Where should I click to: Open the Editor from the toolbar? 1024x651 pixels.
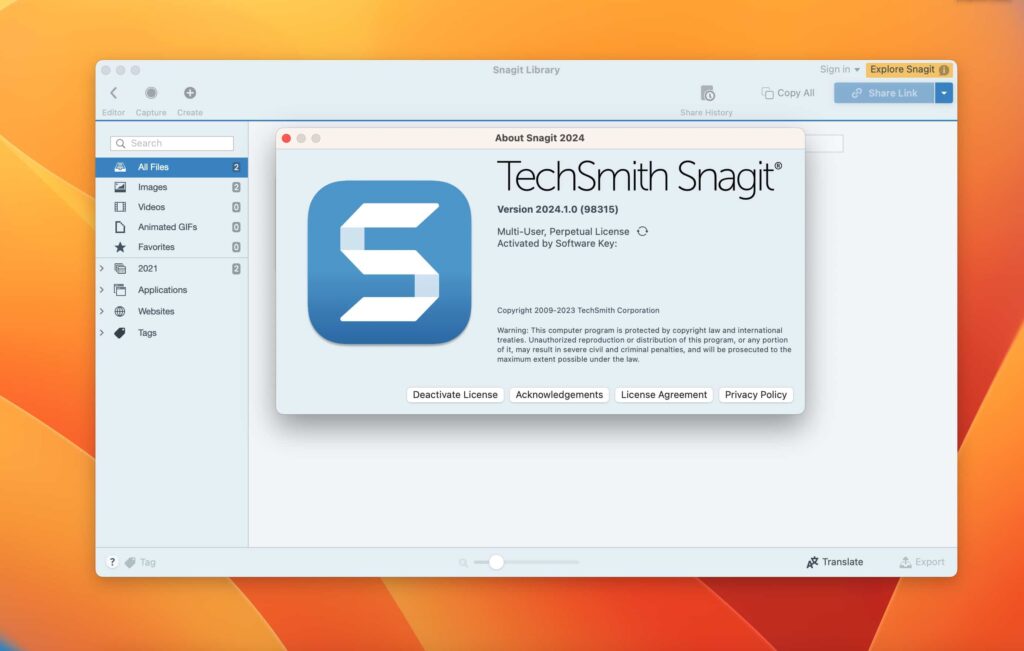click(x=113, y=95)
